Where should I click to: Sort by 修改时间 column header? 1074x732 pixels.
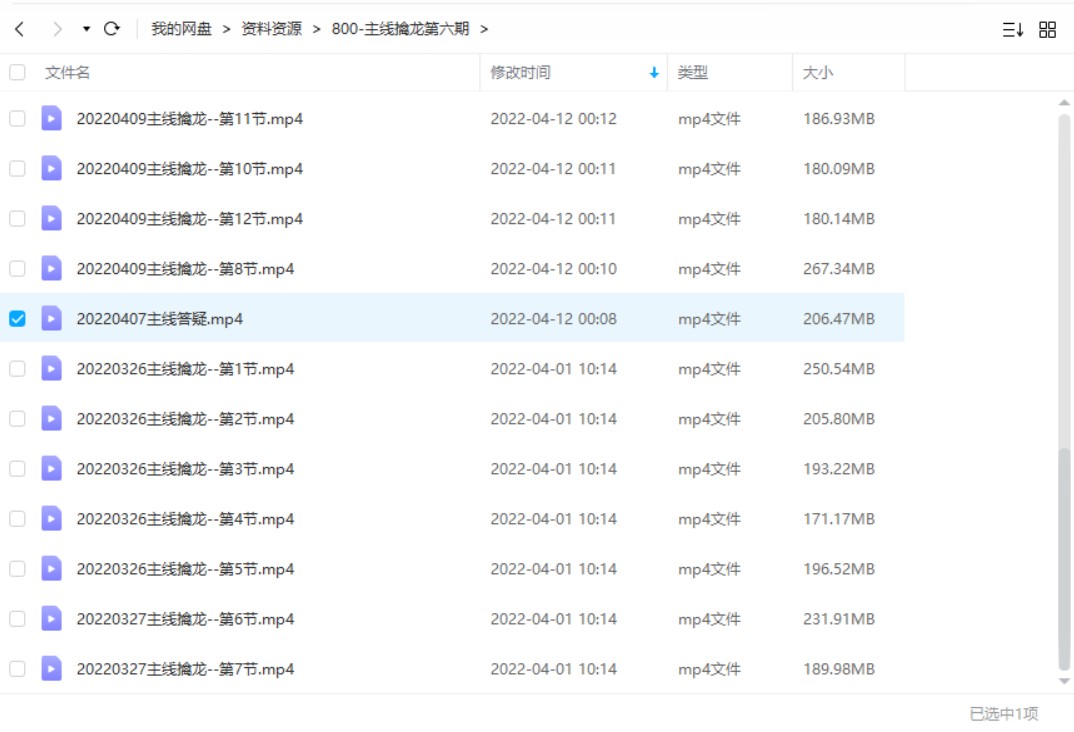pos(521,73)
